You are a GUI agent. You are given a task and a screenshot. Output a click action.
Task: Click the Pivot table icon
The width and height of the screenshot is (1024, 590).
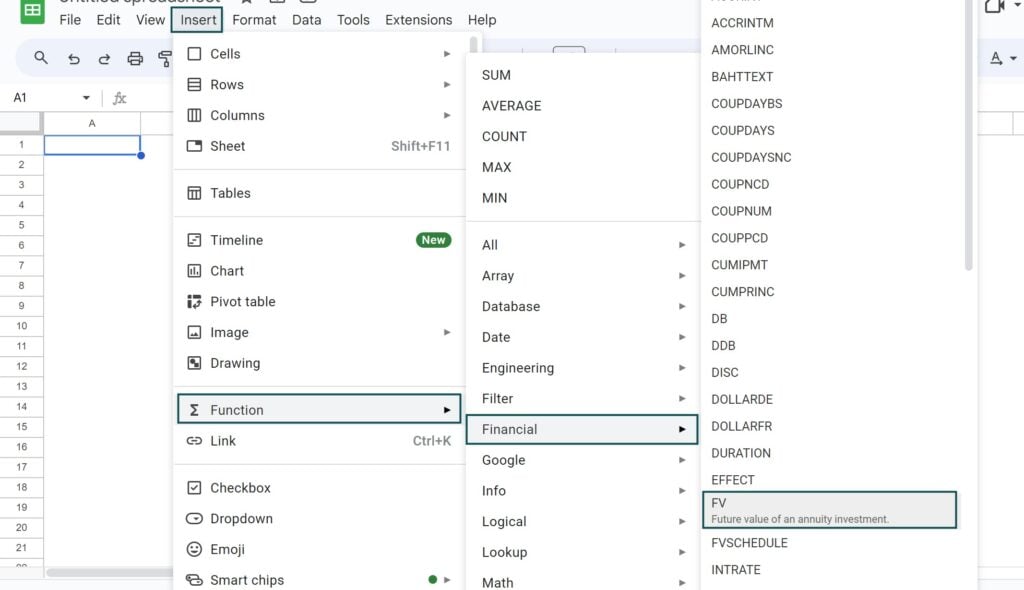(x=194, y=301)
